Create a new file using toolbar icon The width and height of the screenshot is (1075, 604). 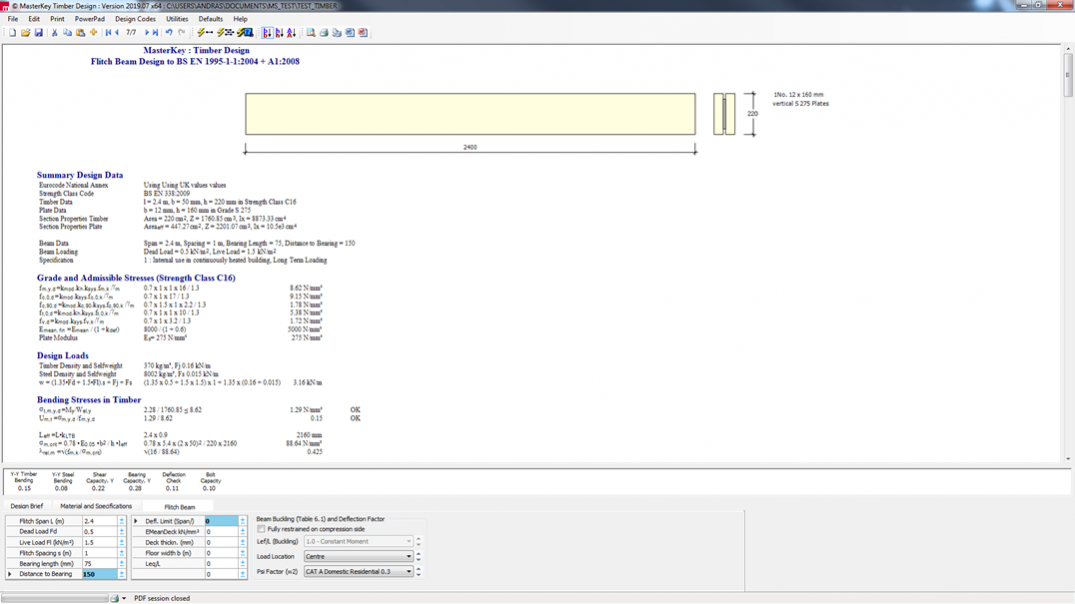(x=12, y=33)
